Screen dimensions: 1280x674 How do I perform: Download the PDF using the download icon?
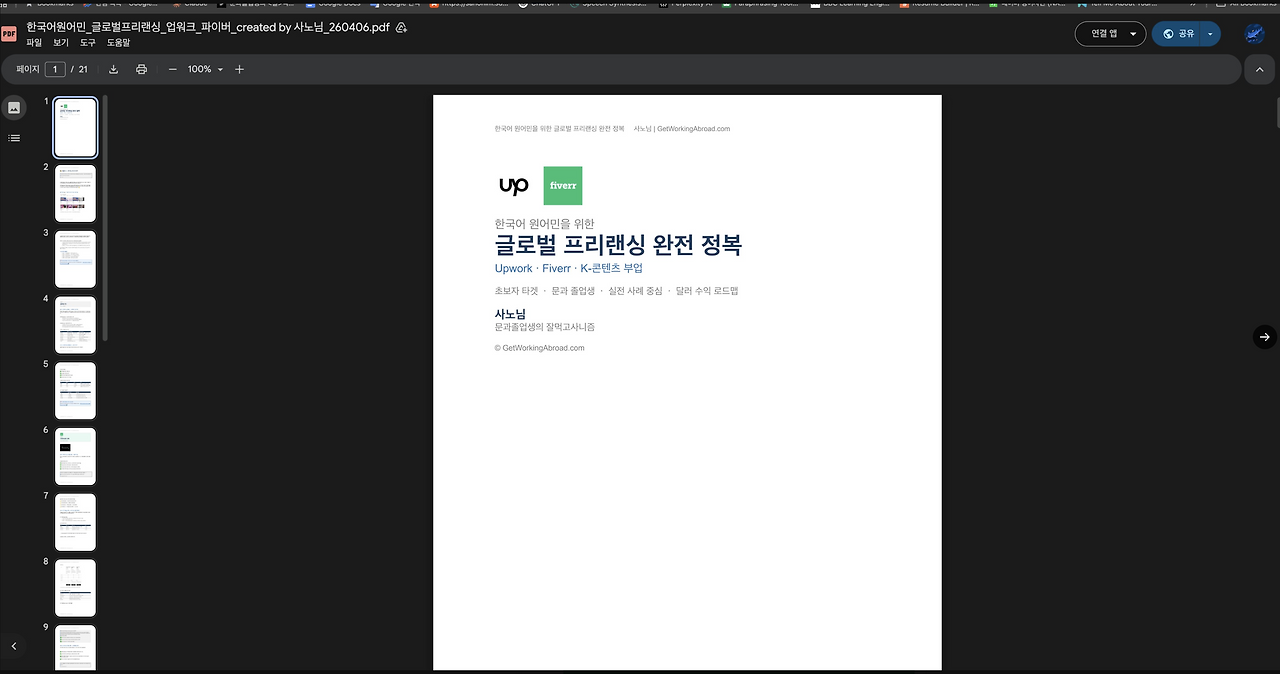tap(113, 69)
